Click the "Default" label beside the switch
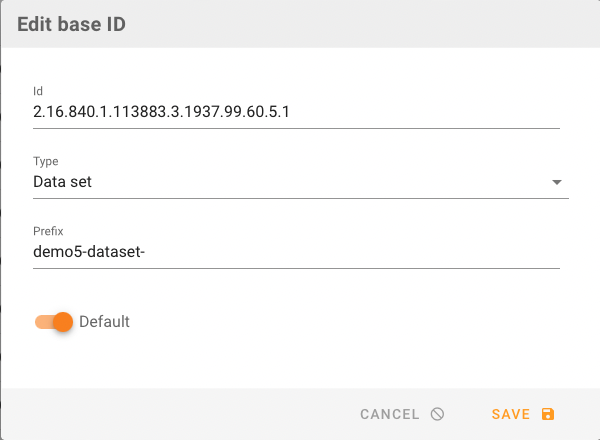This screenshot has height=440, width=600. pyautogui.click(x=104, y=322)
